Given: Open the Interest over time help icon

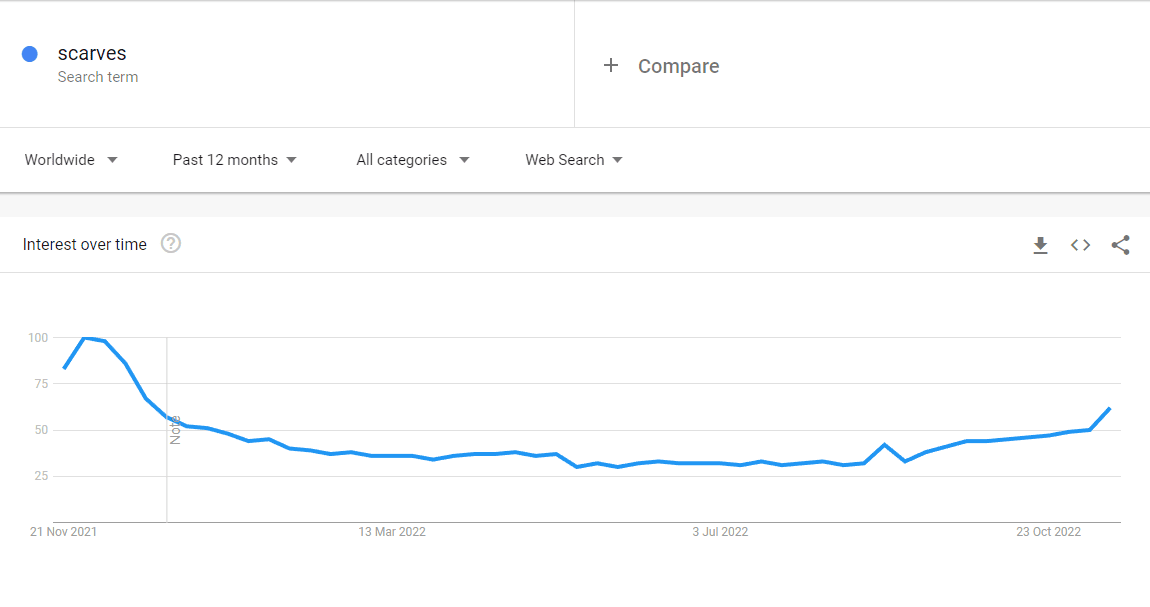Looking at the screenshot, I should click(x=171, y=243).
